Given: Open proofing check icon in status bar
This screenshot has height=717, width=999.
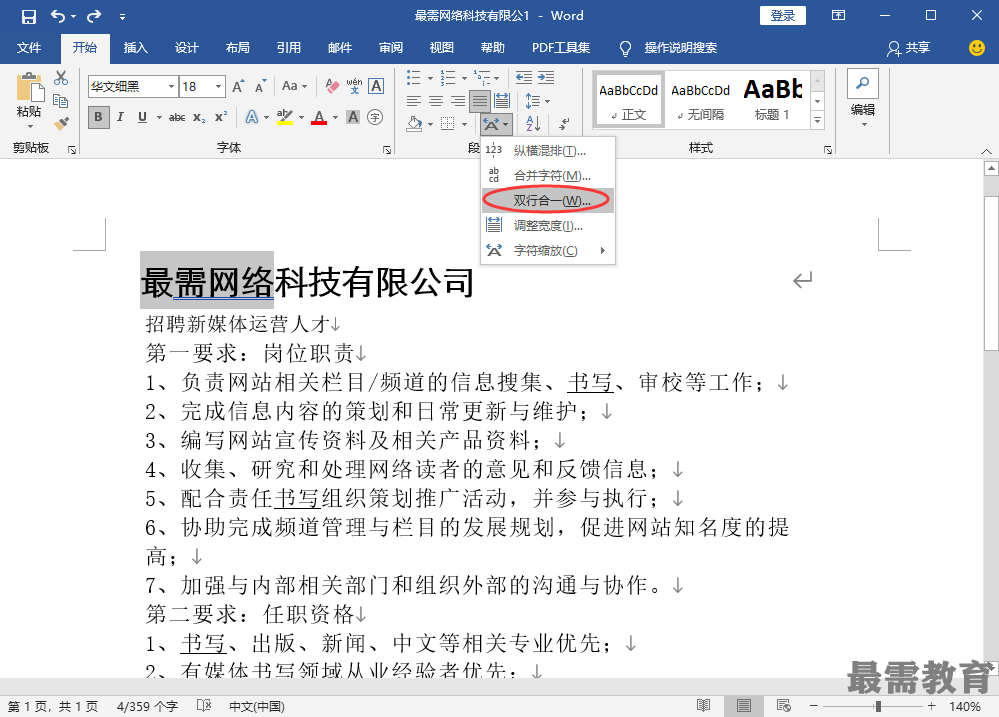Looking at the screenshot, I should click(204, 706).
